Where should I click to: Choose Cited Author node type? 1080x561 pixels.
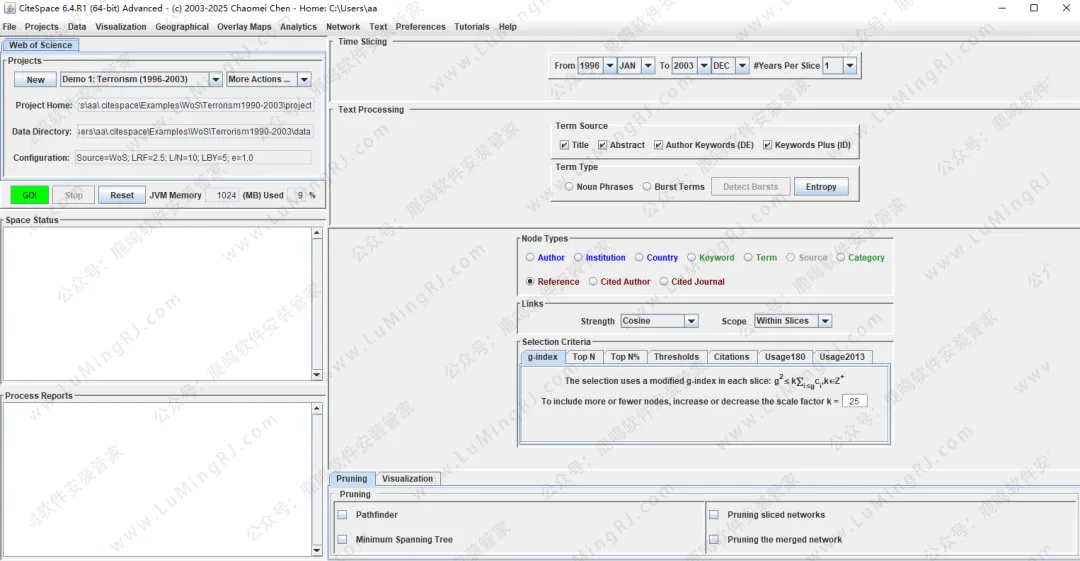593,282
